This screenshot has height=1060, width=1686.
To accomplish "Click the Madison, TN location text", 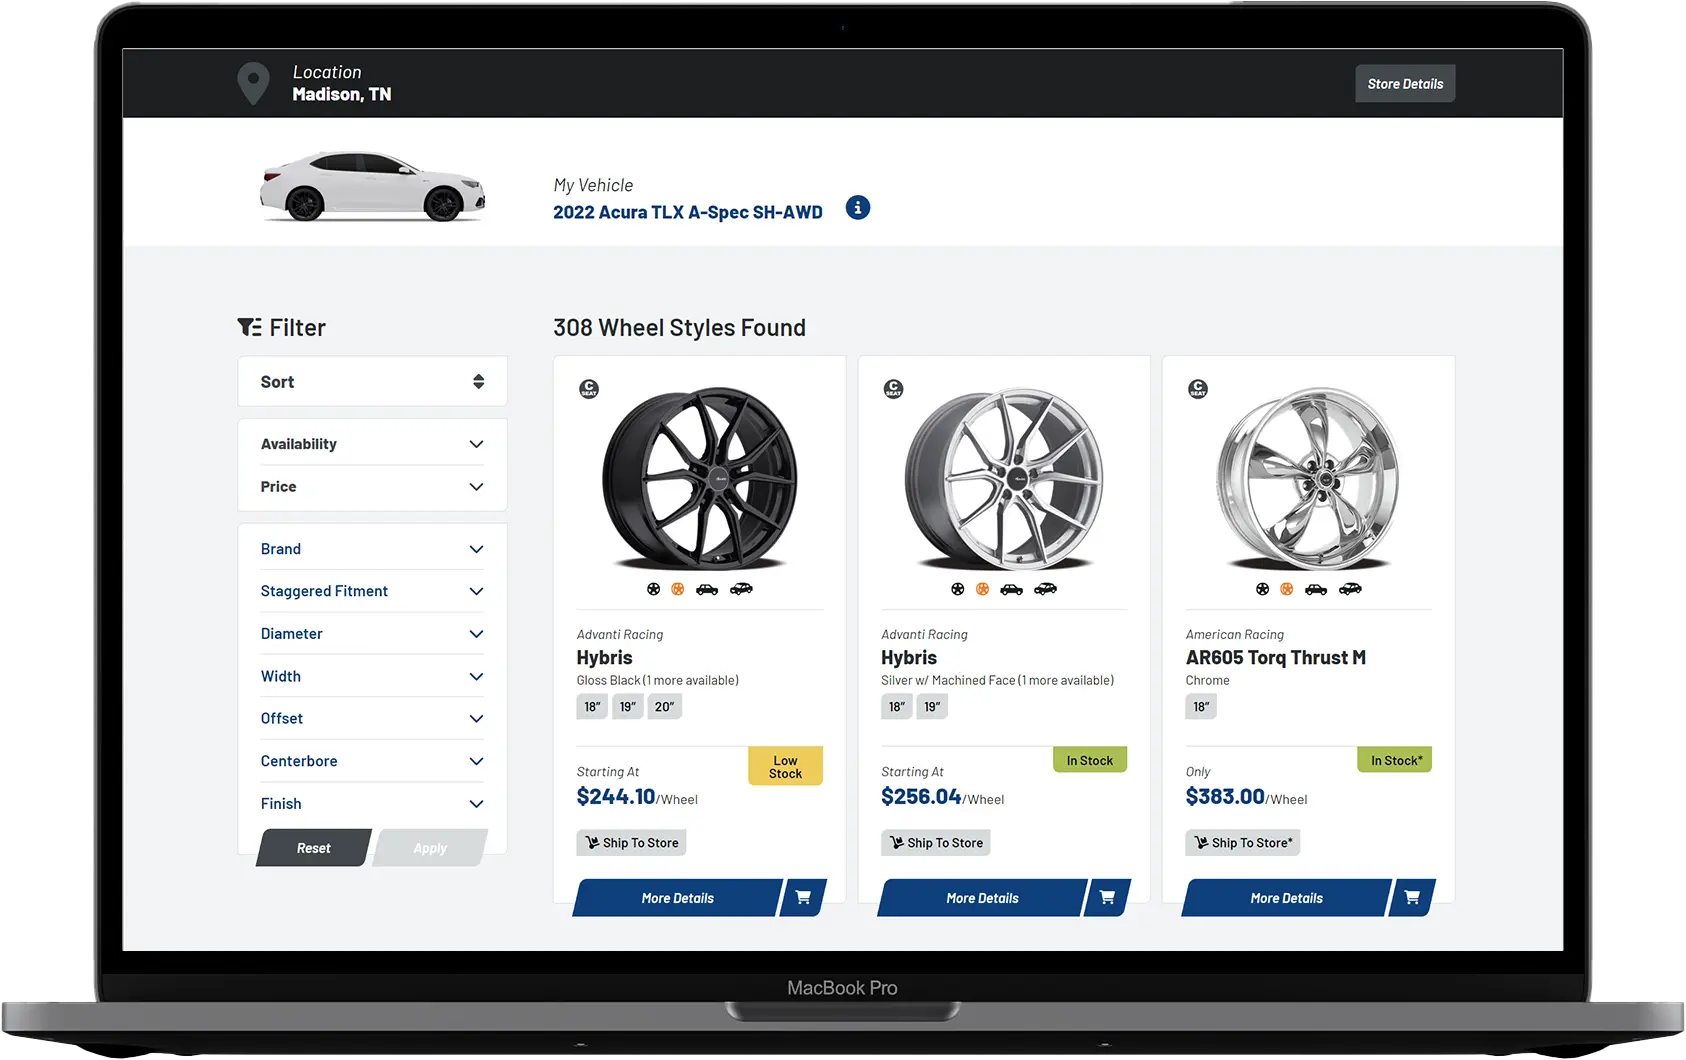I will (x=342, y=94).
